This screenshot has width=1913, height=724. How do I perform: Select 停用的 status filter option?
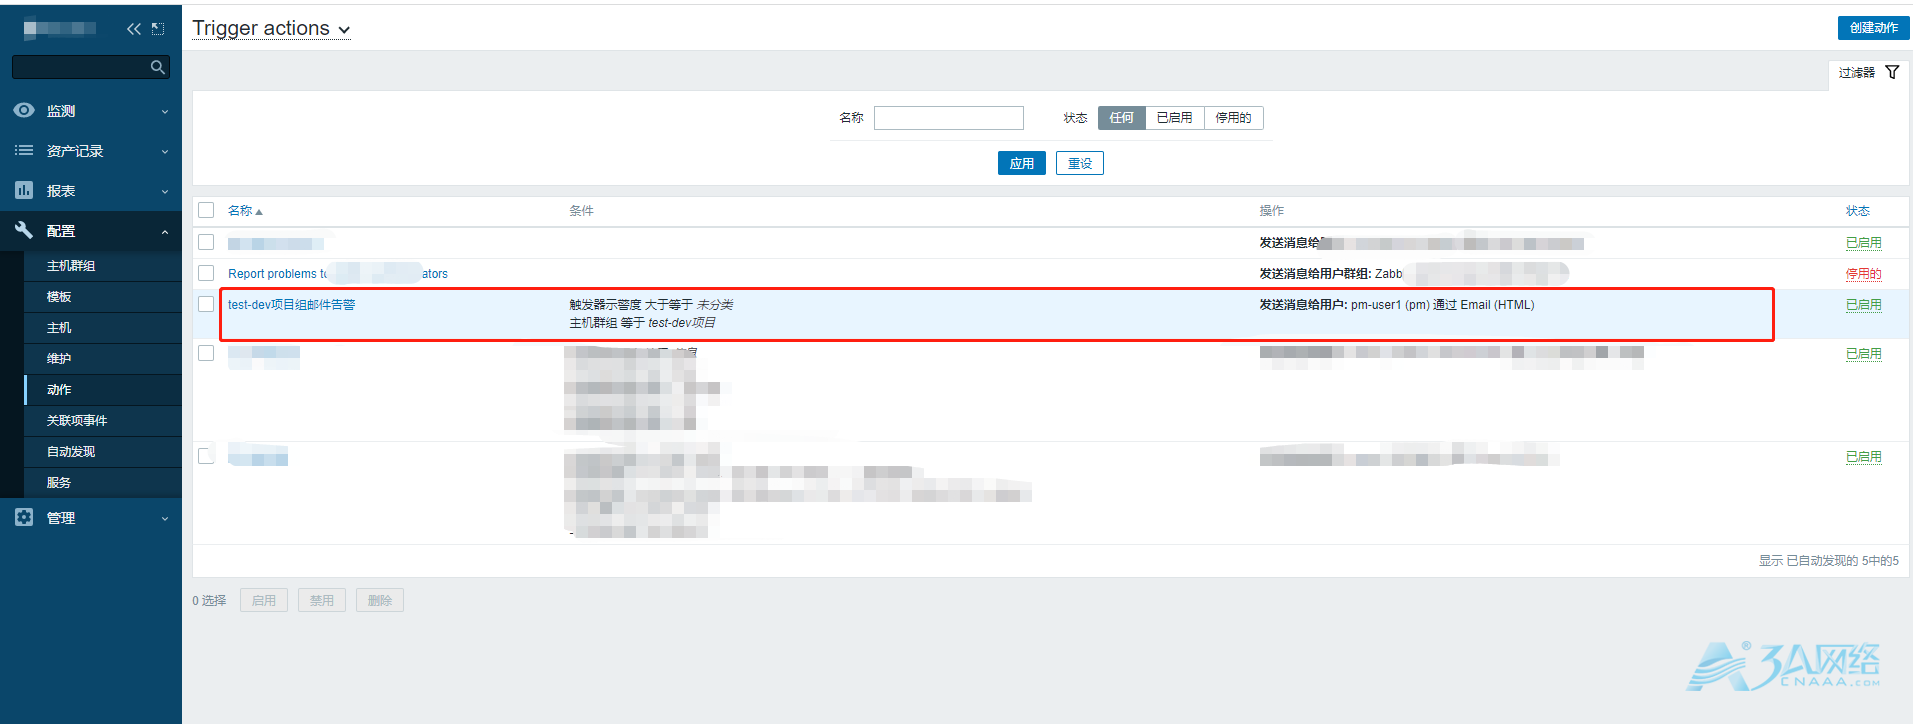click(1233, 118)
